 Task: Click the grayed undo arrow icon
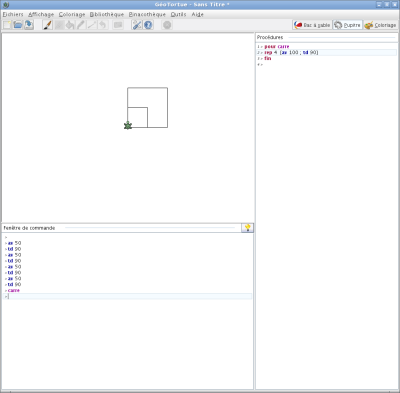(x=103, y=25)
